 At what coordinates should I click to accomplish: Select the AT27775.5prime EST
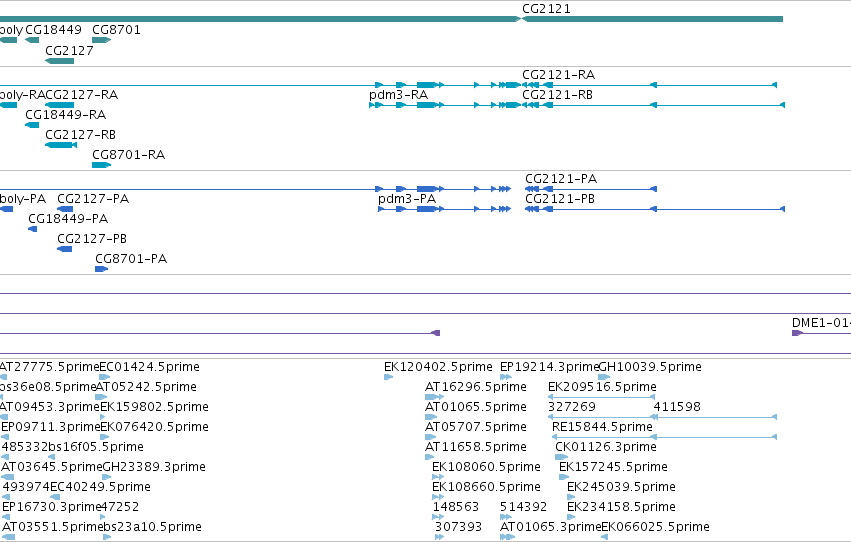pyautogui.click(x=4, y=377)
